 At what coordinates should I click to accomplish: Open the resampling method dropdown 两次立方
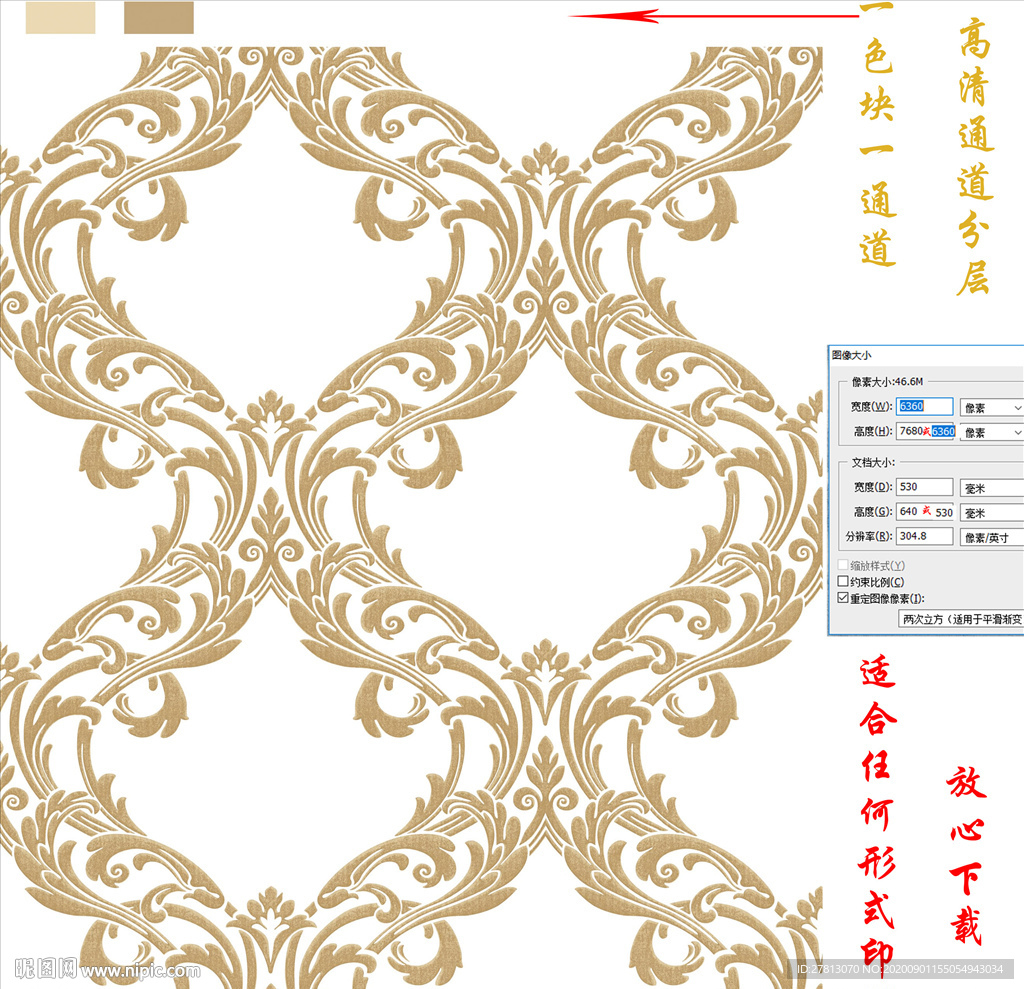pyautogui.click(x=961, y=619)
